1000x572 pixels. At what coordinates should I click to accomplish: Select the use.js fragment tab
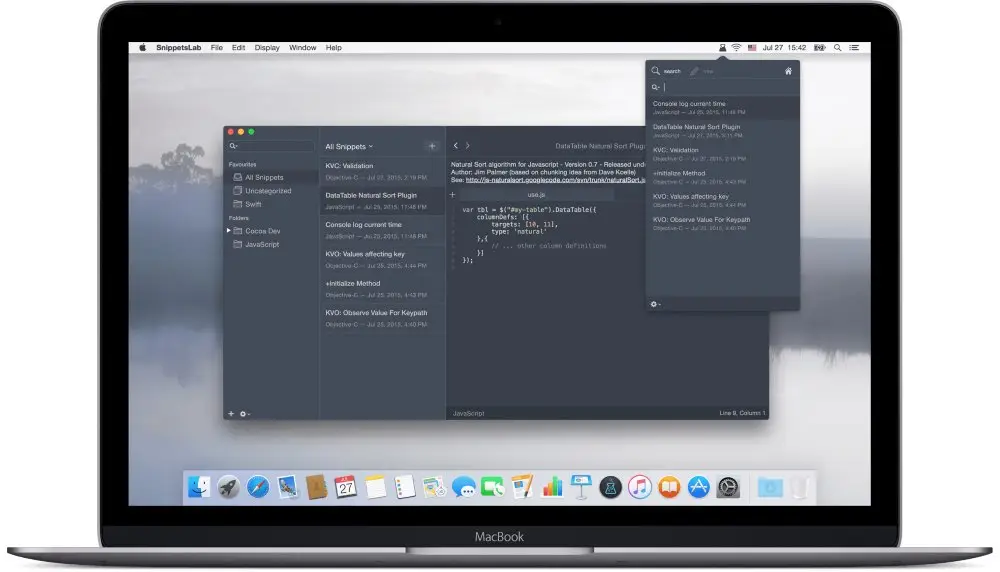[536, 194]
